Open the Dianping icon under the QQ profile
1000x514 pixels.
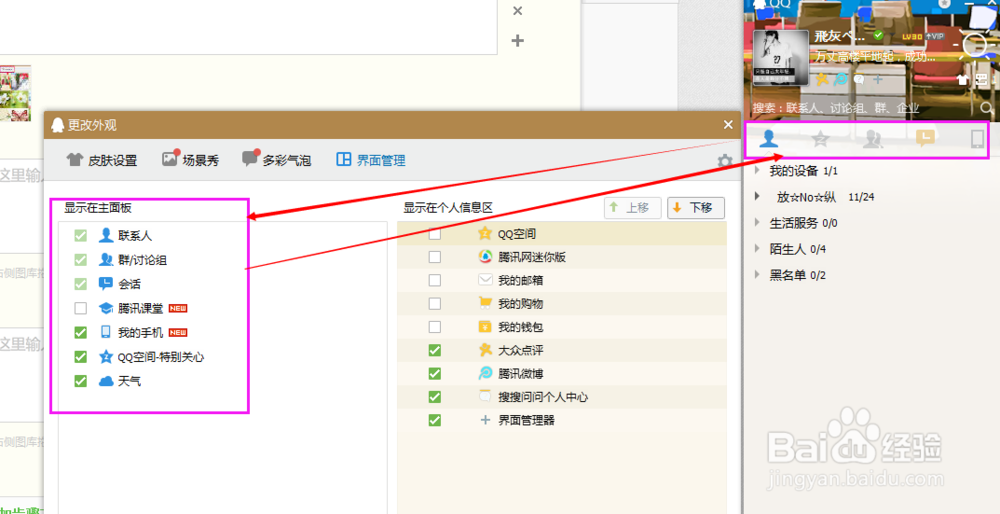click(x=822, y=79)
